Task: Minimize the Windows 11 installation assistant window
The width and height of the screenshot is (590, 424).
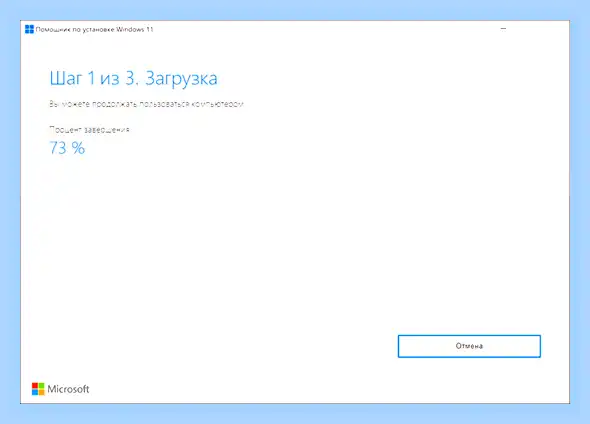Action: pos(503,29)
